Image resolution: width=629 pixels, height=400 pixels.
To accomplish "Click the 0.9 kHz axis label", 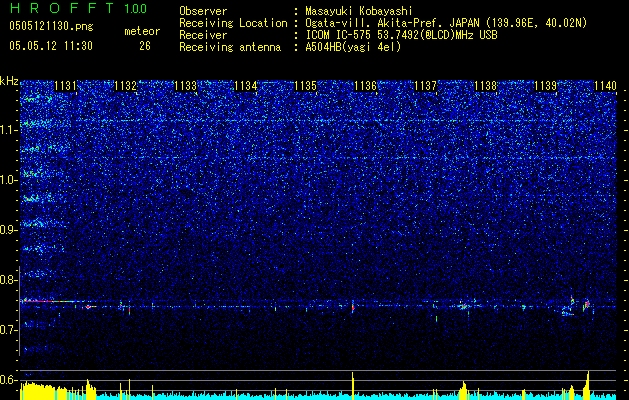I will 7,230.
